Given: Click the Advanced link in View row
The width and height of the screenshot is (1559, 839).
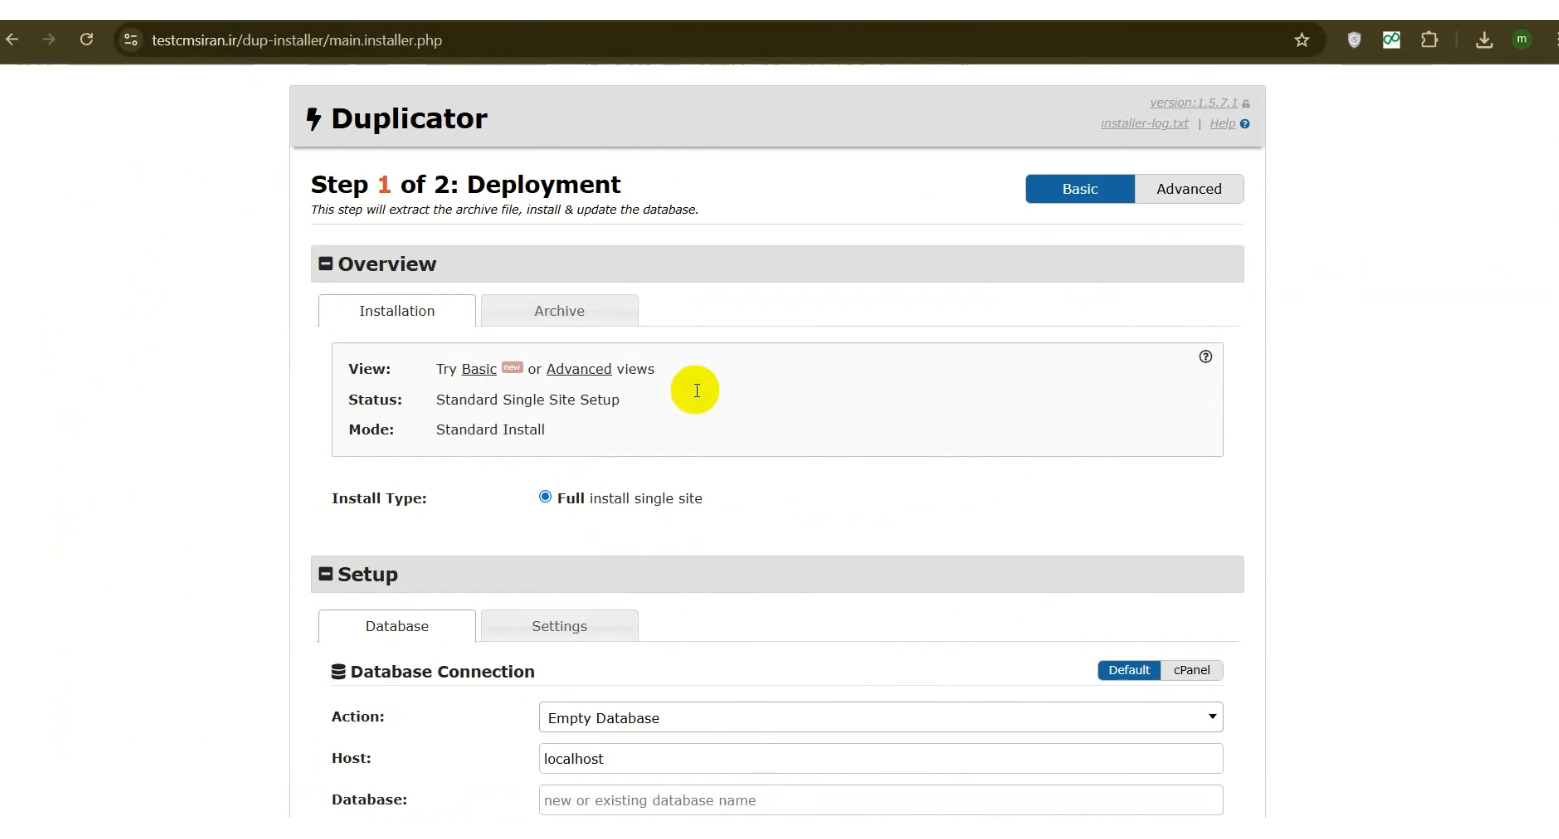Looking at the screenshot, I should tap(579, 369).
